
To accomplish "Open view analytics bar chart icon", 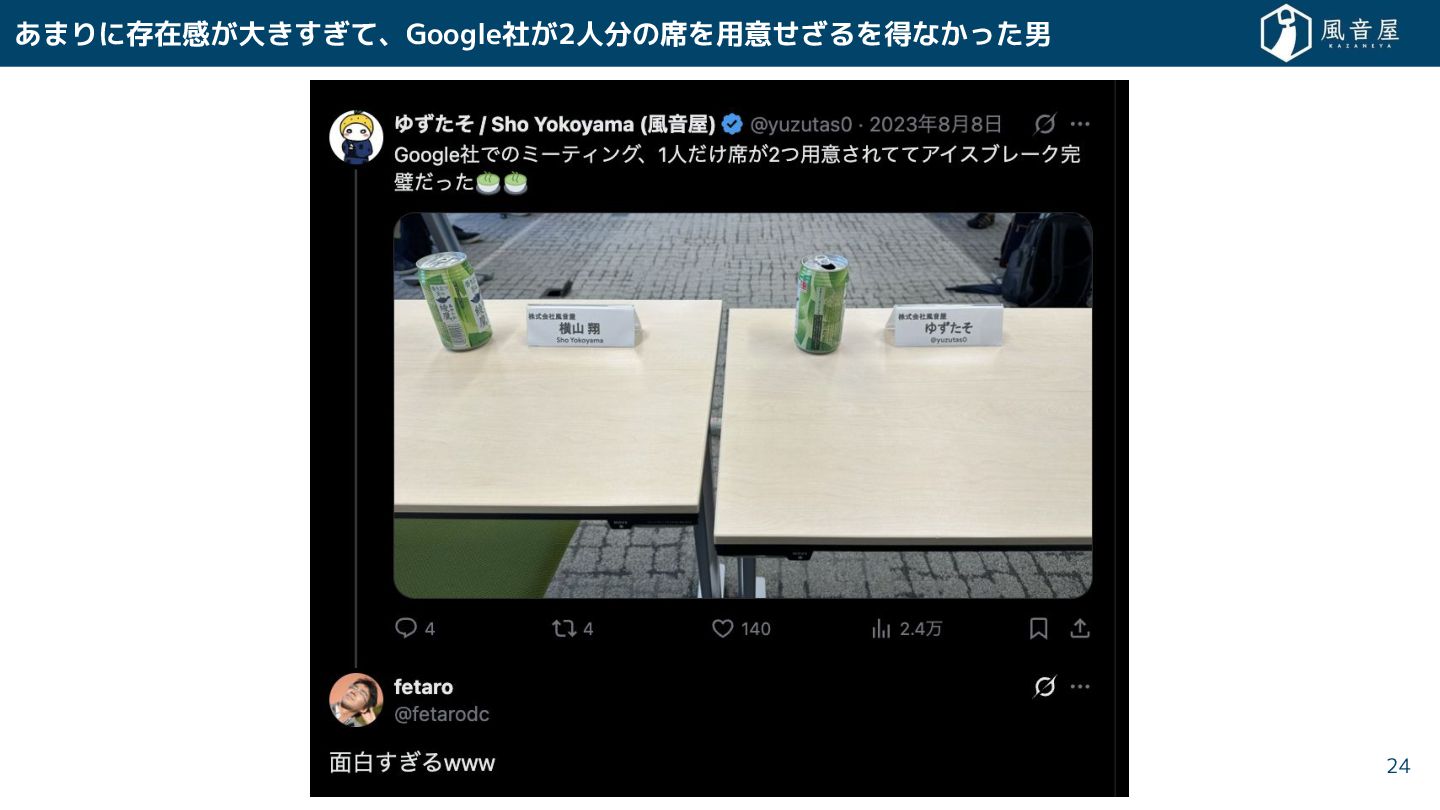I will coord(881,628).
